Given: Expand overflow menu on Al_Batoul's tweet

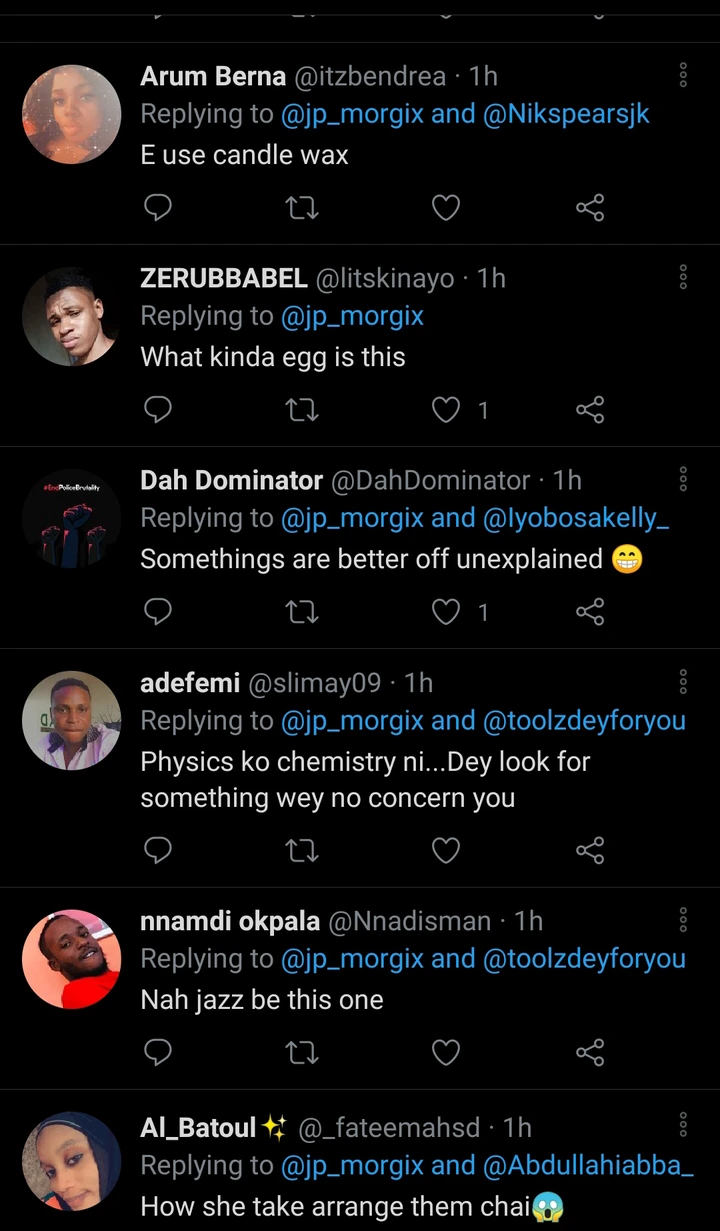Looking at the screenshot, I should coord(683,1125).
